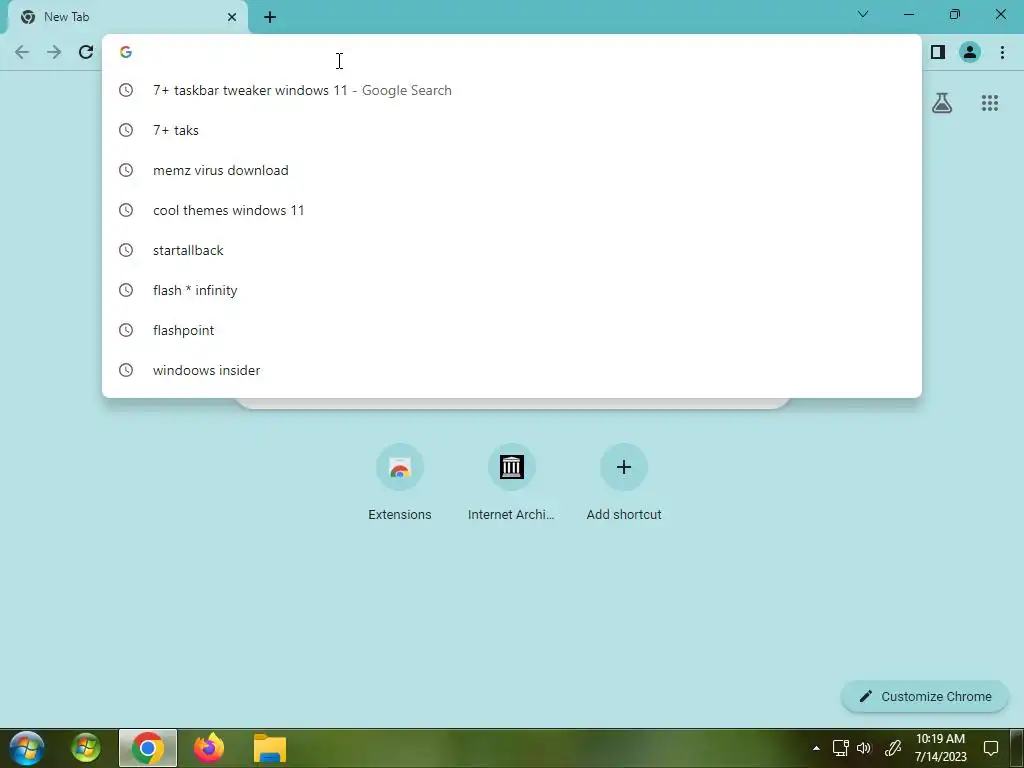Go back using the back arrow
Image resolution: width=1024 pixels, height=768 pixels.
click(22, 52)
